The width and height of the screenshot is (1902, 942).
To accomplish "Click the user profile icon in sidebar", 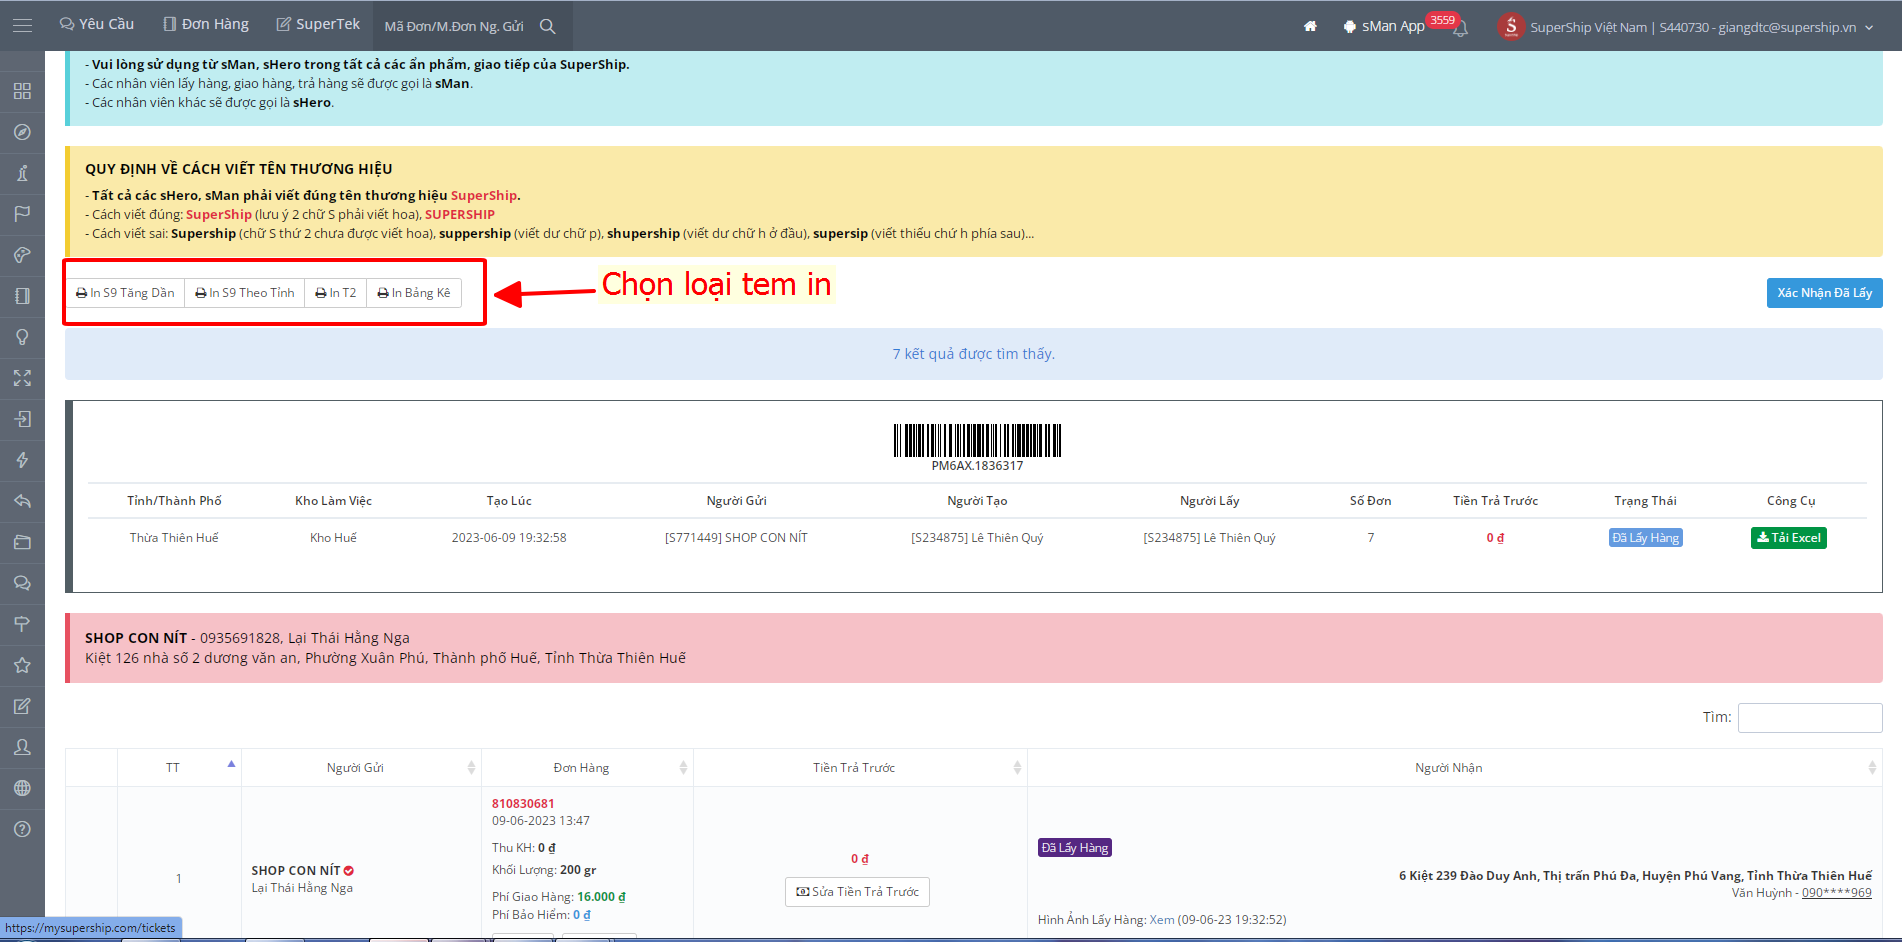I will [x=22, y=747].
